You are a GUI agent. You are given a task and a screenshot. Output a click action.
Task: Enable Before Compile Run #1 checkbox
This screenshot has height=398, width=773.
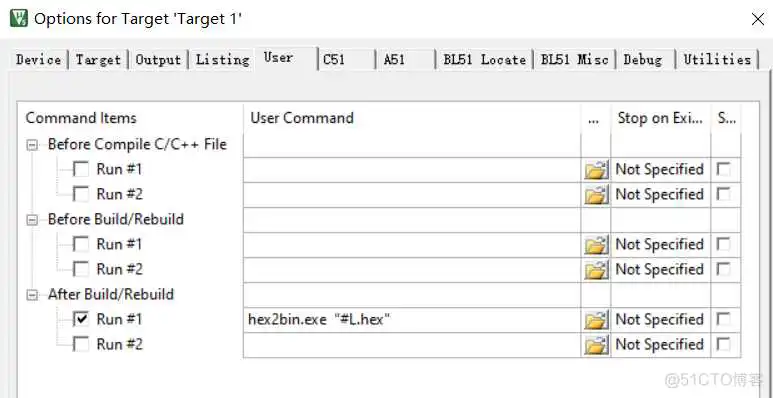pos(81,169)
